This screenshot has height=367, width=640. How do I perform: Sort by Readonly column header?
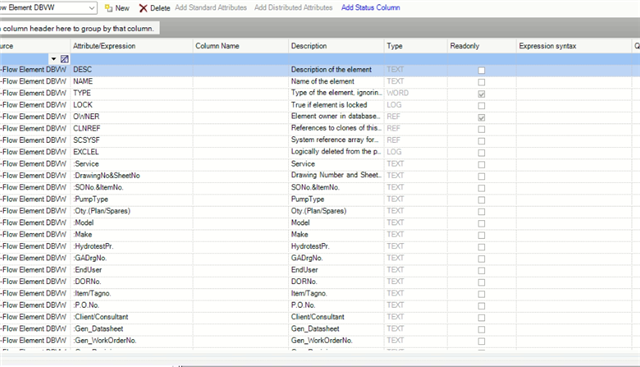482,46
